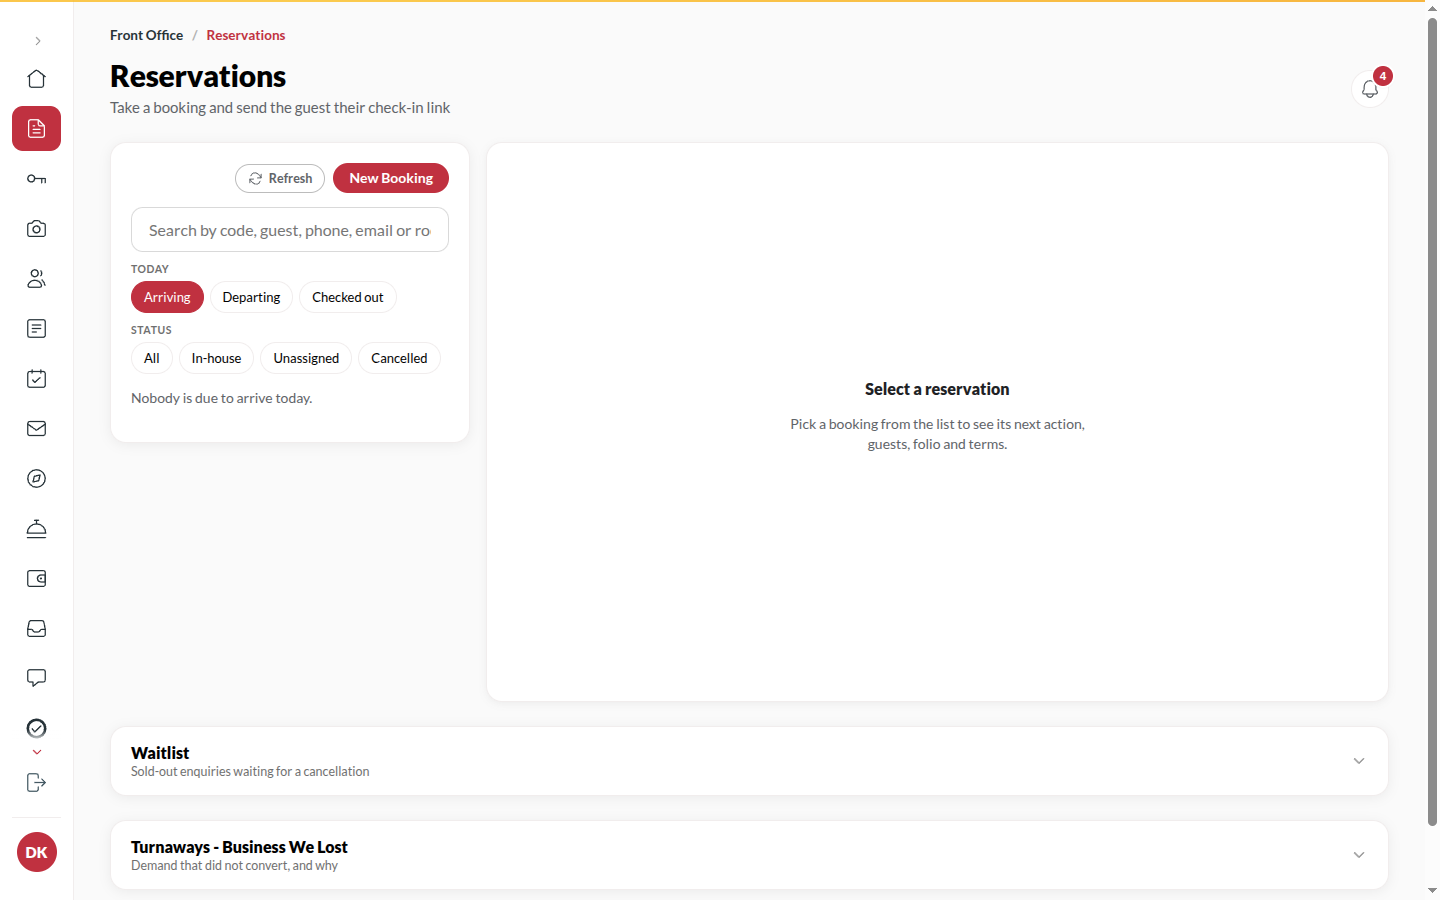This screenshot has height=900, width=1440.
Task: Open the Reservations document icon in sidebar
Action: point(37,129)
